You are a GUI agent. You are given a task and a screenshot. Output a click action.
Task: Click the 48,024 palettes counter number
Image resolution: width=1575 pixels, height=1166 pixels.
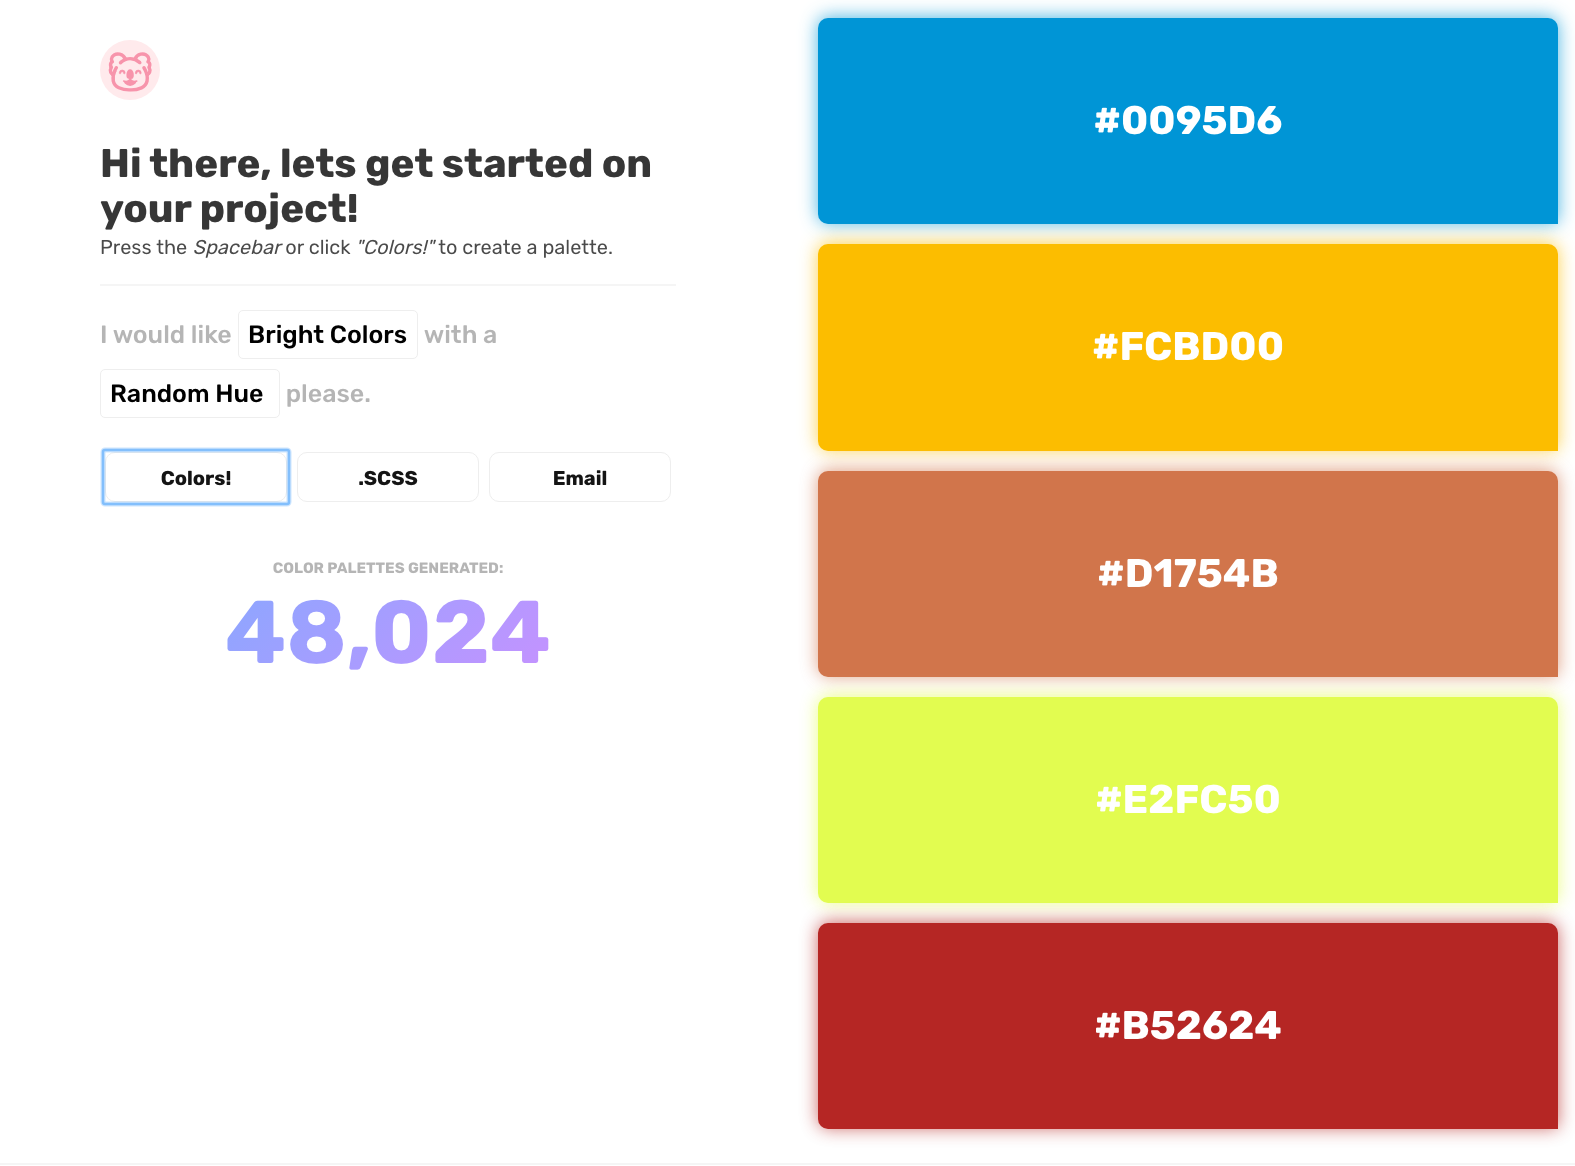coord(388,632)
